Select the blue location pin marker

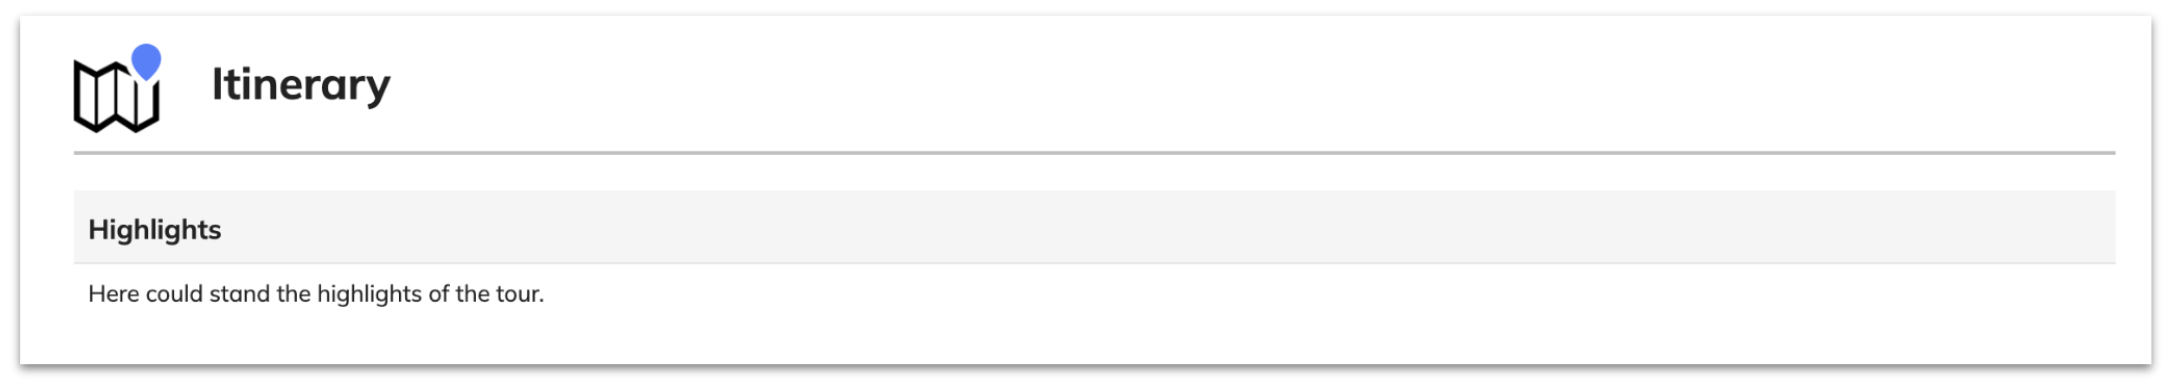[x=146, y=62]
